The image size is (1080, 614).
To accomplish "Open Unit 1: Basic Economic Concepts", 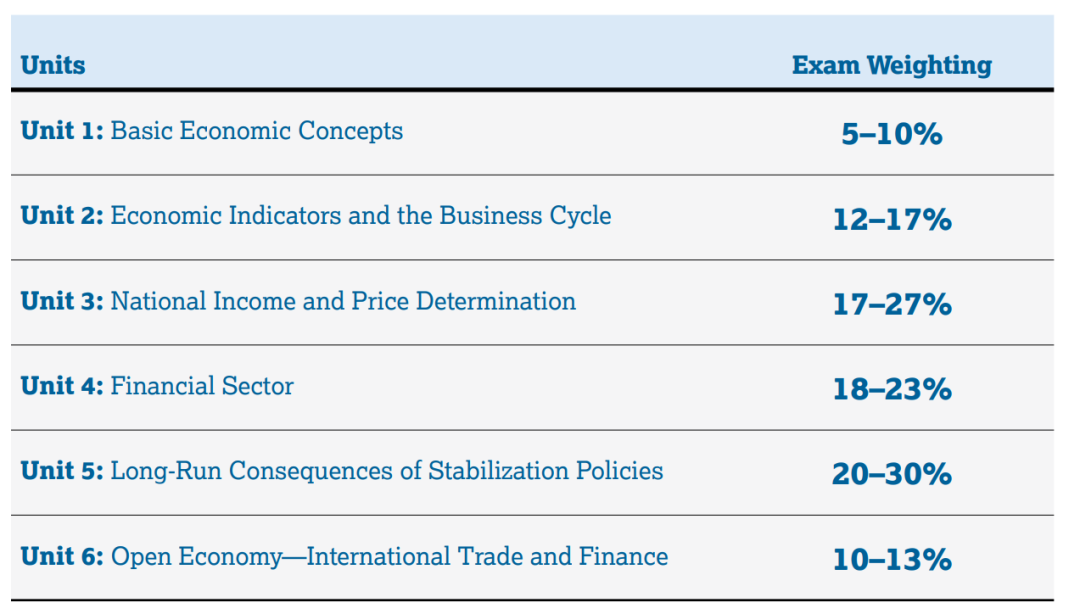I will tap(211, 131).
